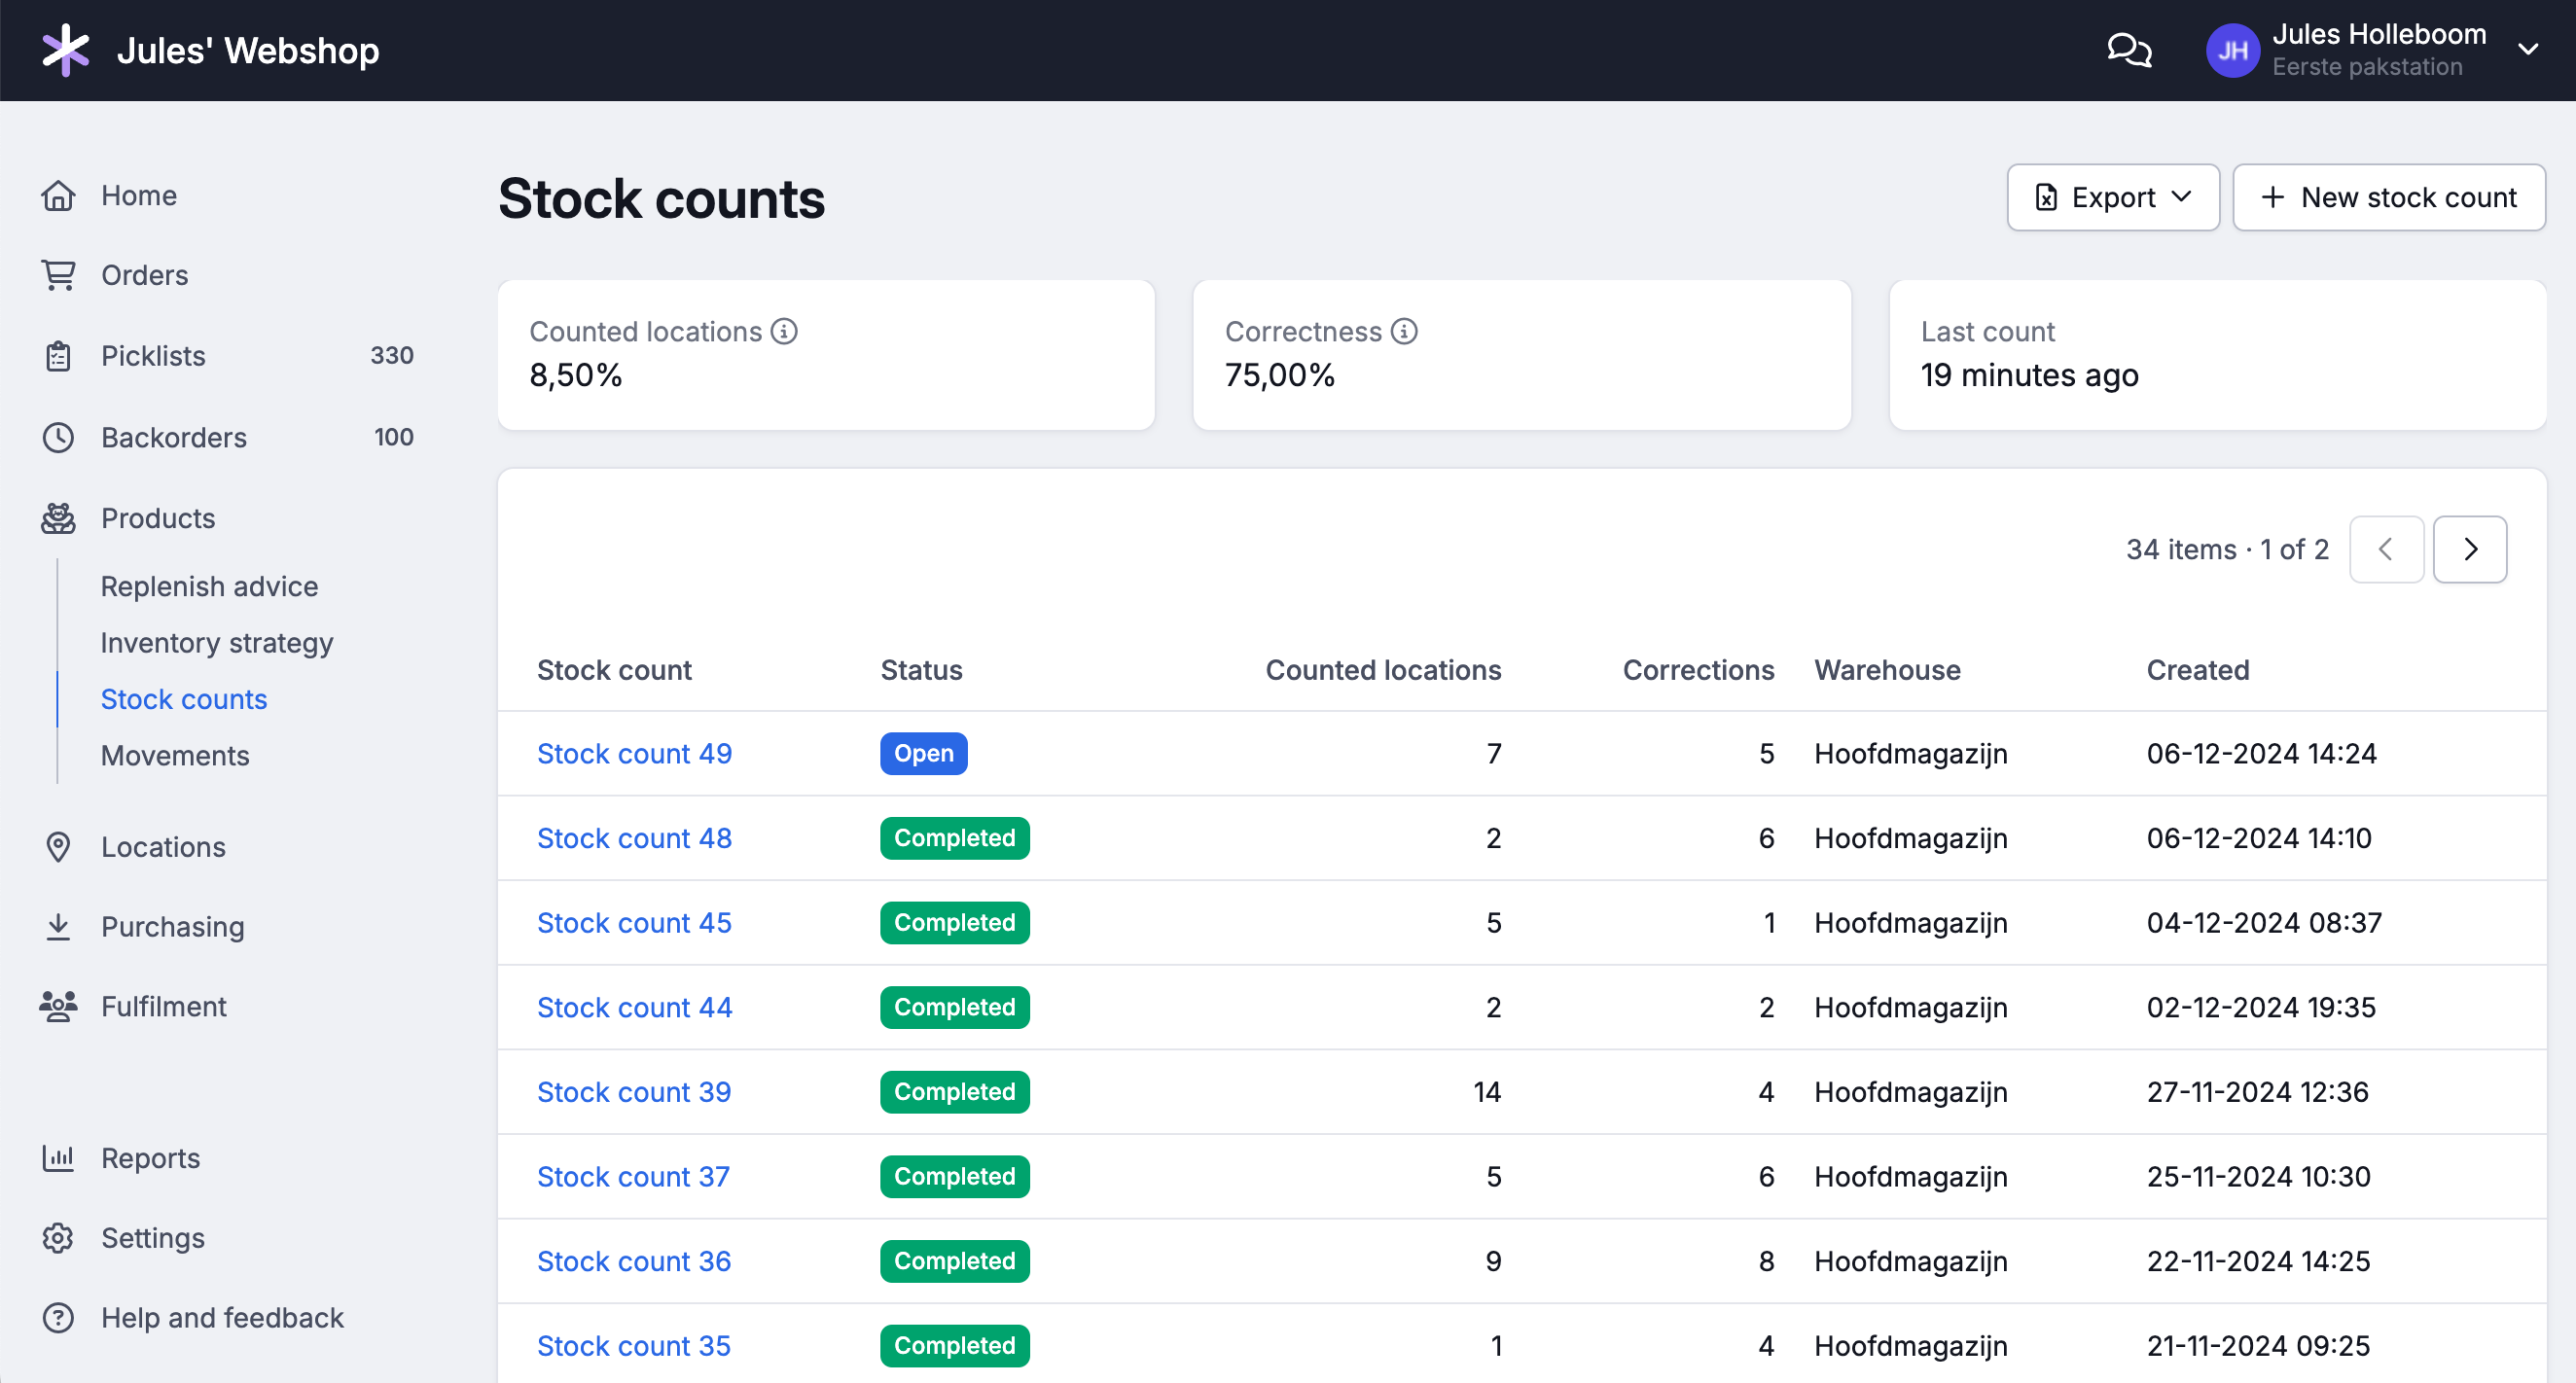Open the Stock count 35 link
This screenshot has height=1383, width=2576.
tap(634, 1346)
